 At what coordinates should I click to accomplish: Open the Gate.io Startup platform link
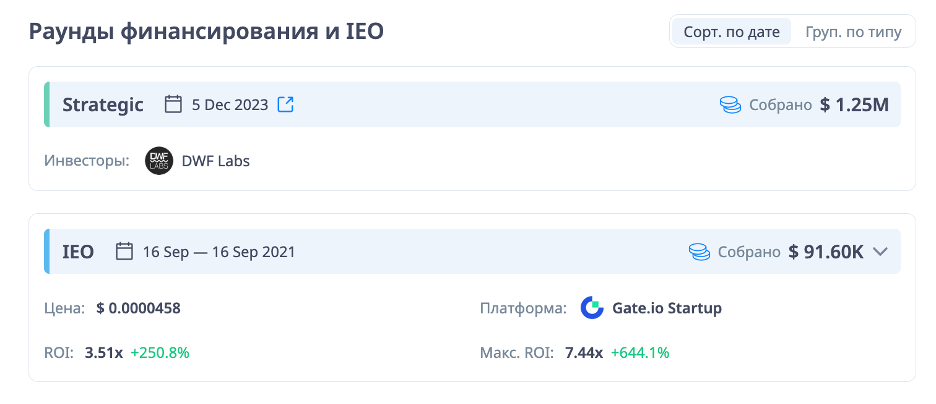pyautogui.click(x=666, y=308)
